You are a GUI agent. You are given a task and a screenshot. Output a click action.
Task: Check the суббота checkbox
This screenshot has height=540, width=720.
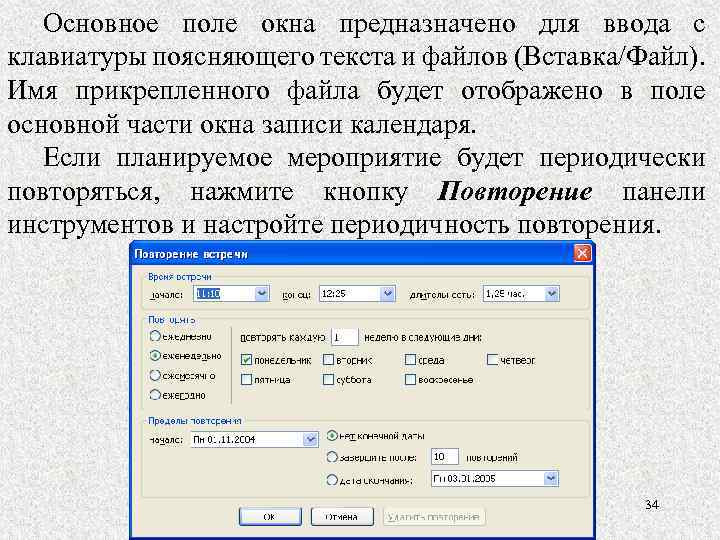point(328,379)
